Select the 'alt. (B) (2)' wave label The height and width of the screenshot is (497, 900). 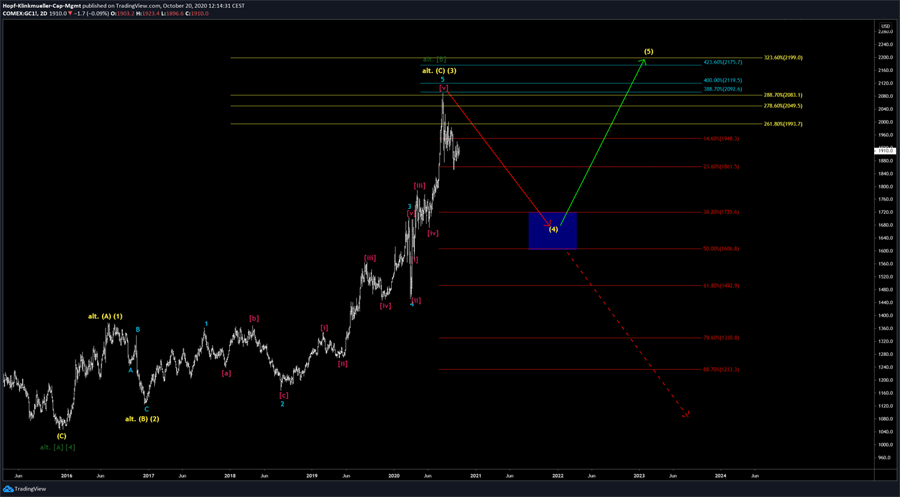click(142, 418)
